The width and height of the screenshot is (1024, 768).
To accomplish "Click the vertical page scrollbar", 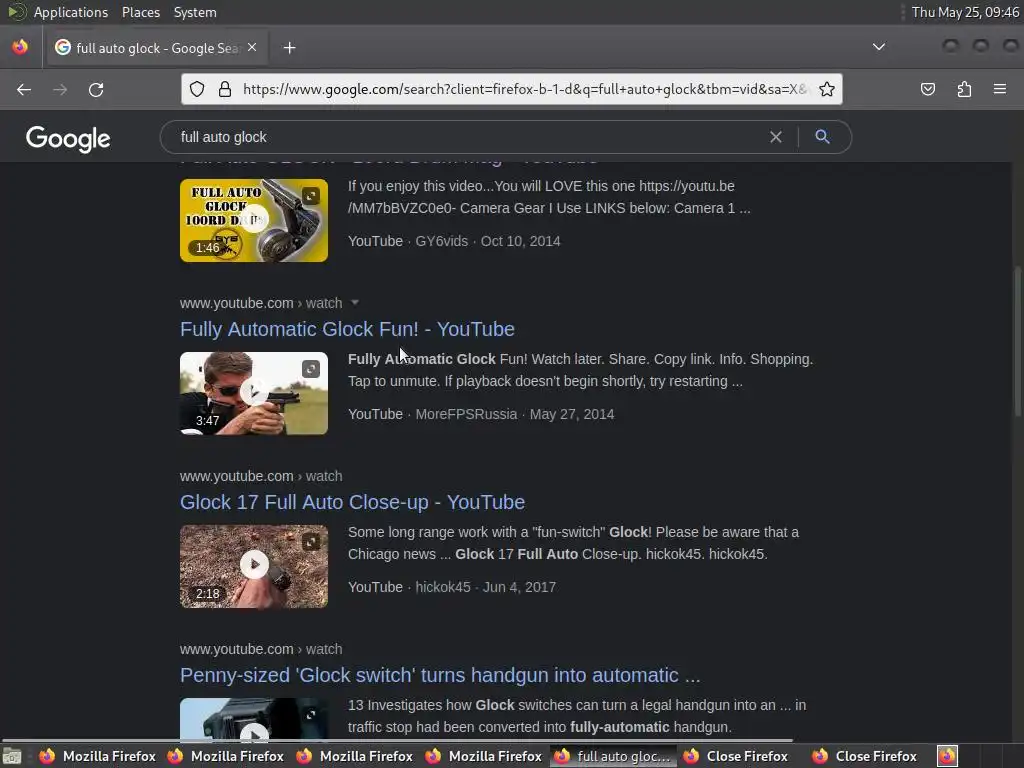I will (x=1017, y=340).
